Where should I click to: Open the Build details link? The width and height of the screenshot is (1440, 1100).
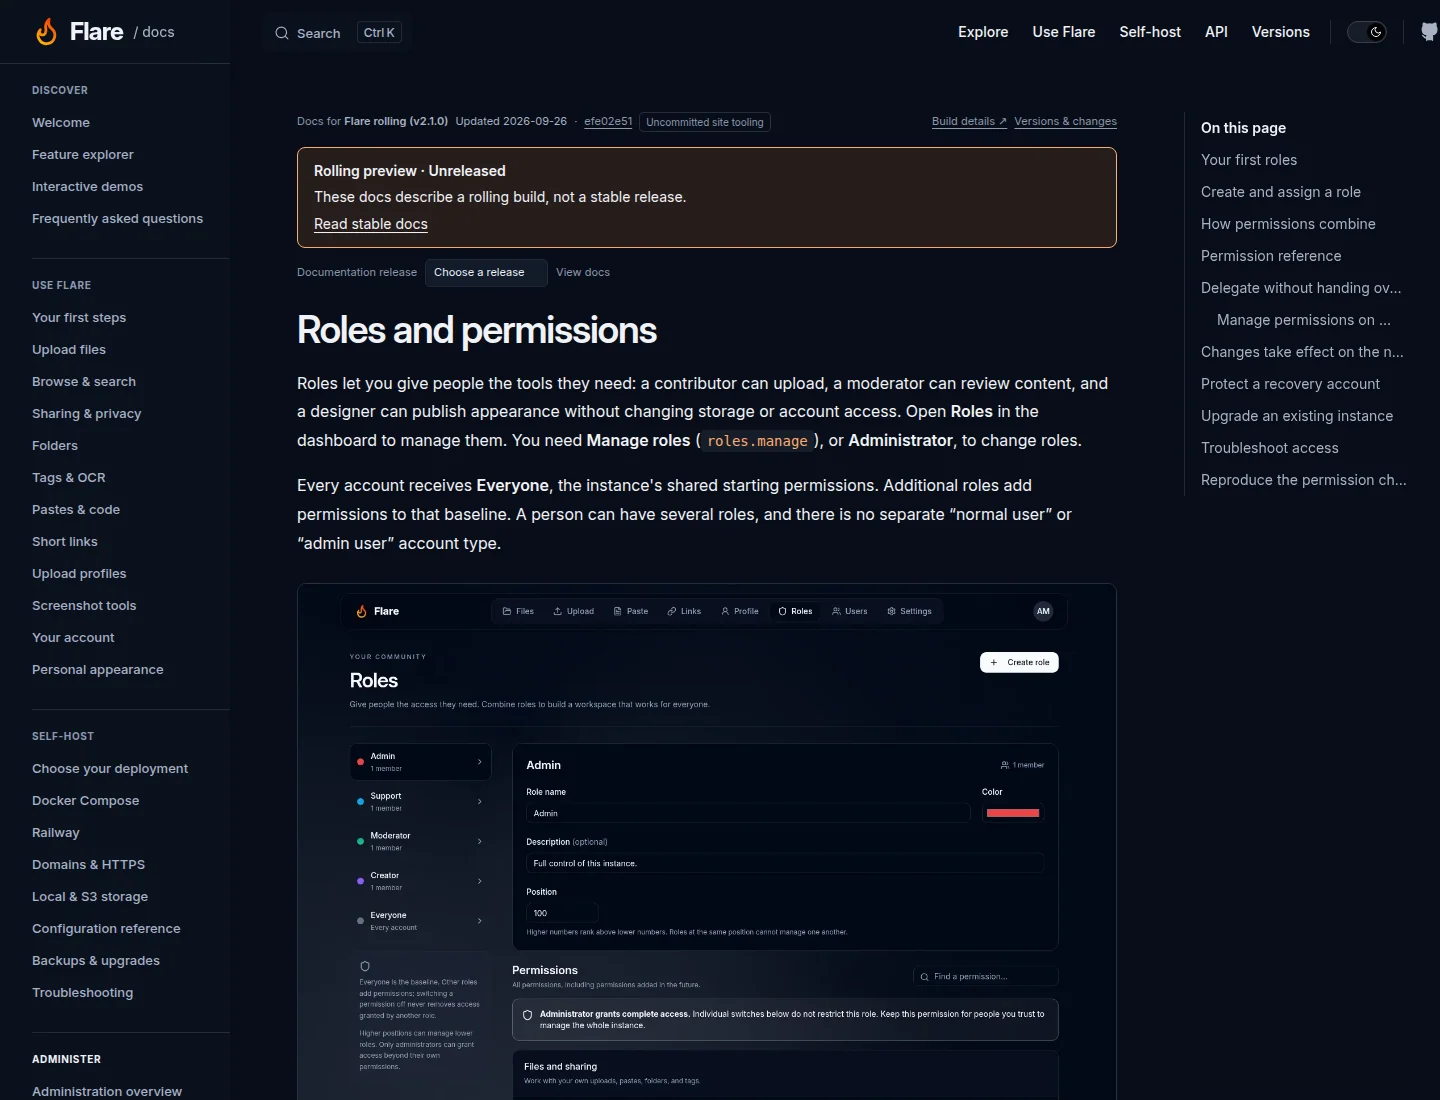969,122
